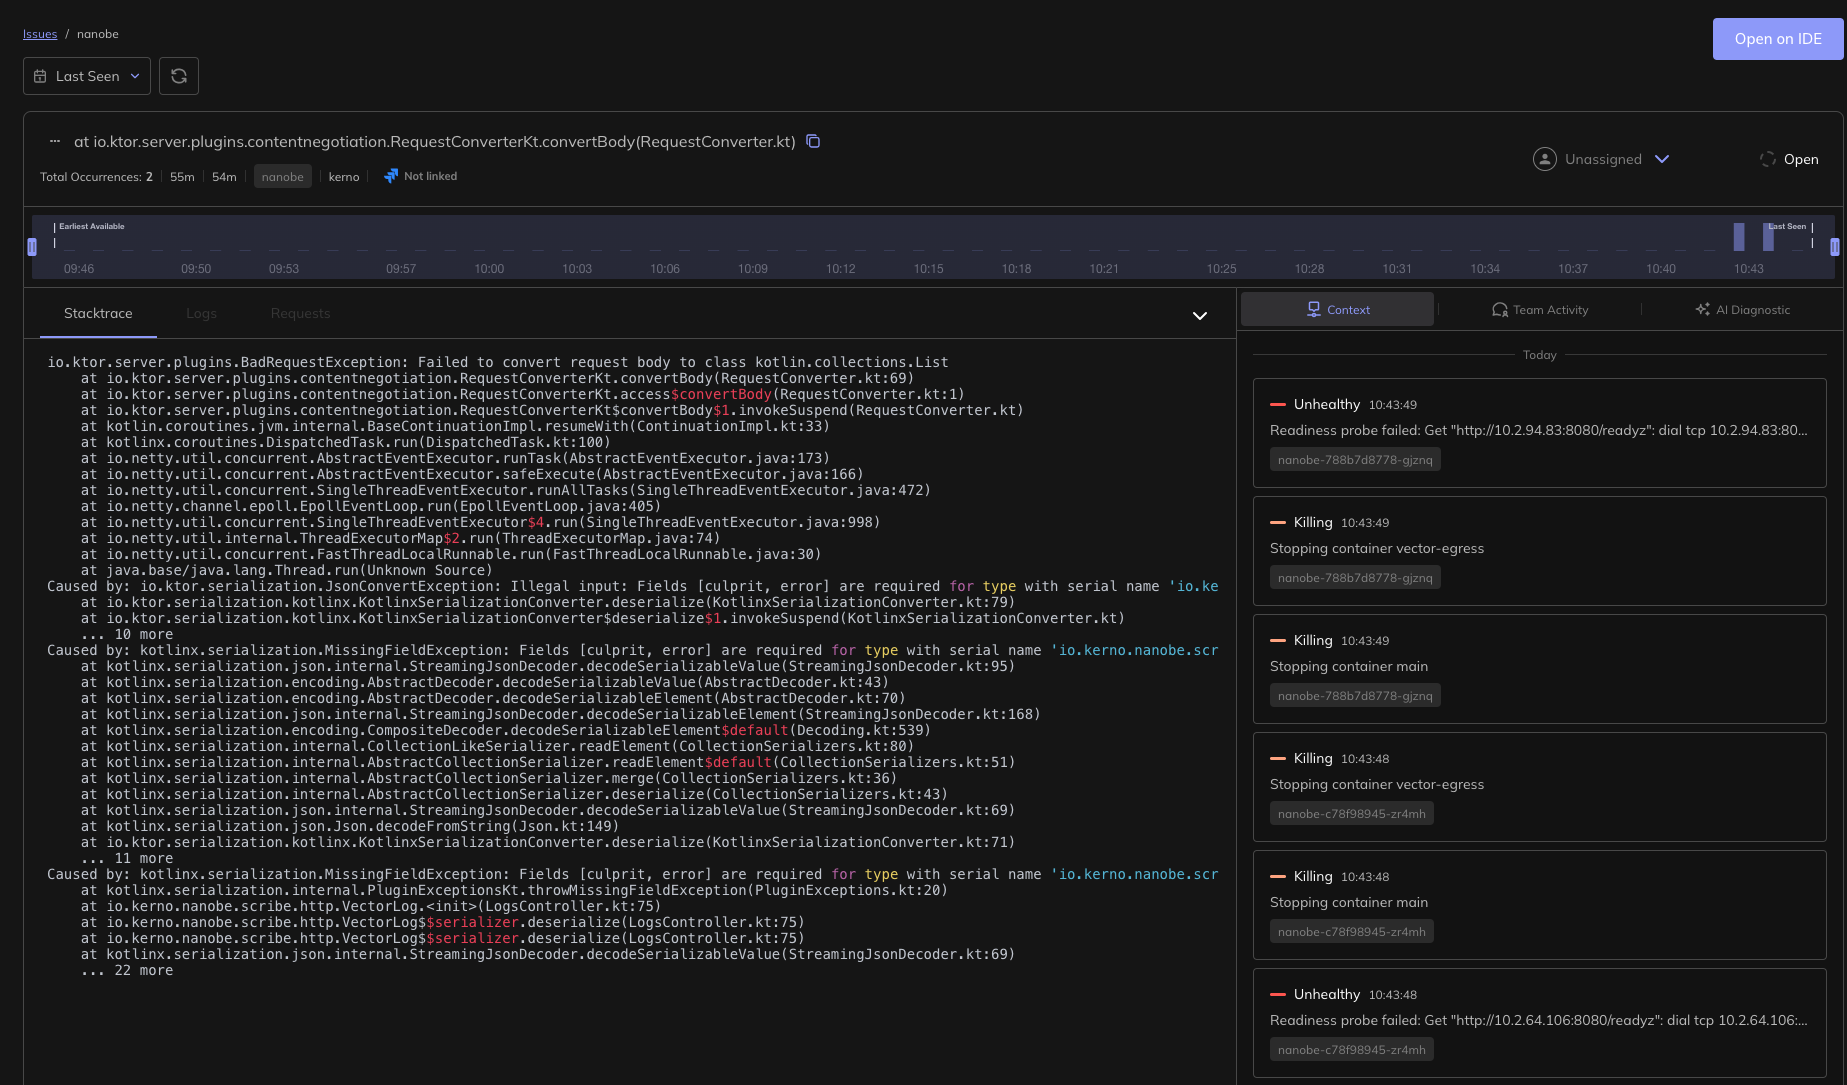This screenshot has width=1847, height=1085.
Task: Switch to the Requests tab
Action: tap(300, 314)
